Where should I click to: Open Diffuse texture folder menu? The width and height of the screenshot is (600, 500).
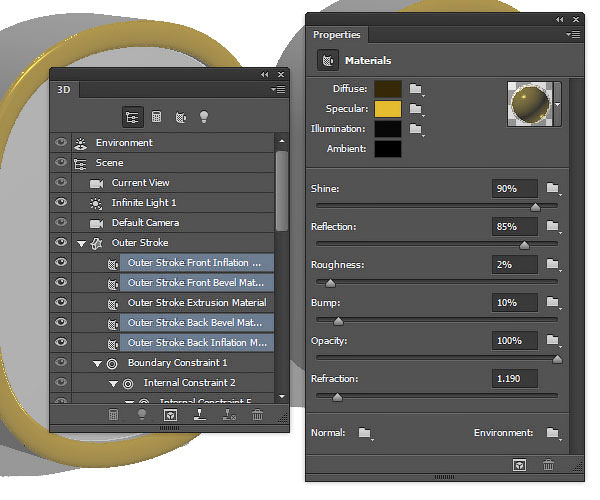point(416,89)
